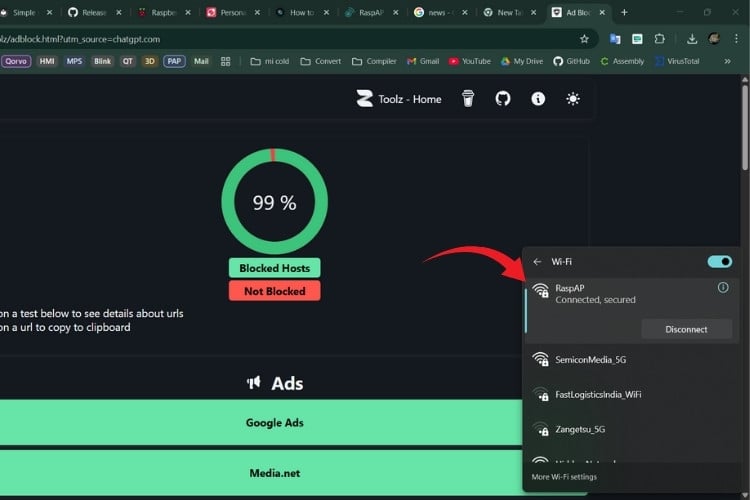The height and width of the screenshot is (500, 750).
Task: Open the GitHub bookmark
Action: tap(572, 61)
